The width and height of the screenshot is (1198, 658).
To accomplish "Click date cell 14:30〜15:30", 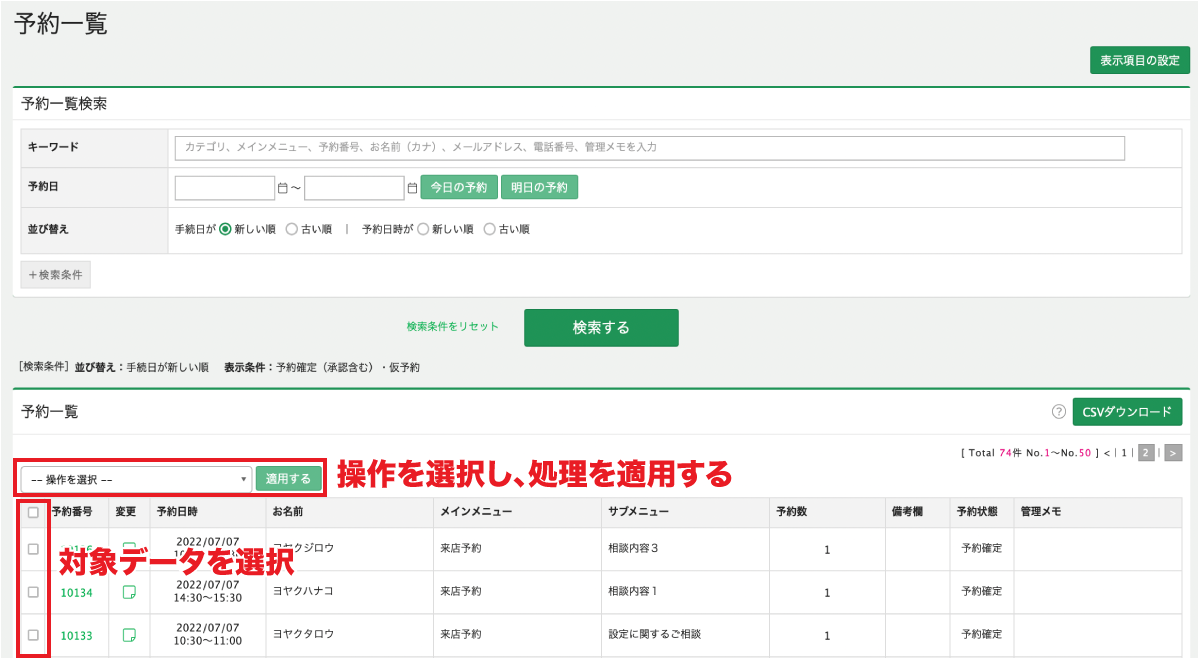I will (208, 598).
